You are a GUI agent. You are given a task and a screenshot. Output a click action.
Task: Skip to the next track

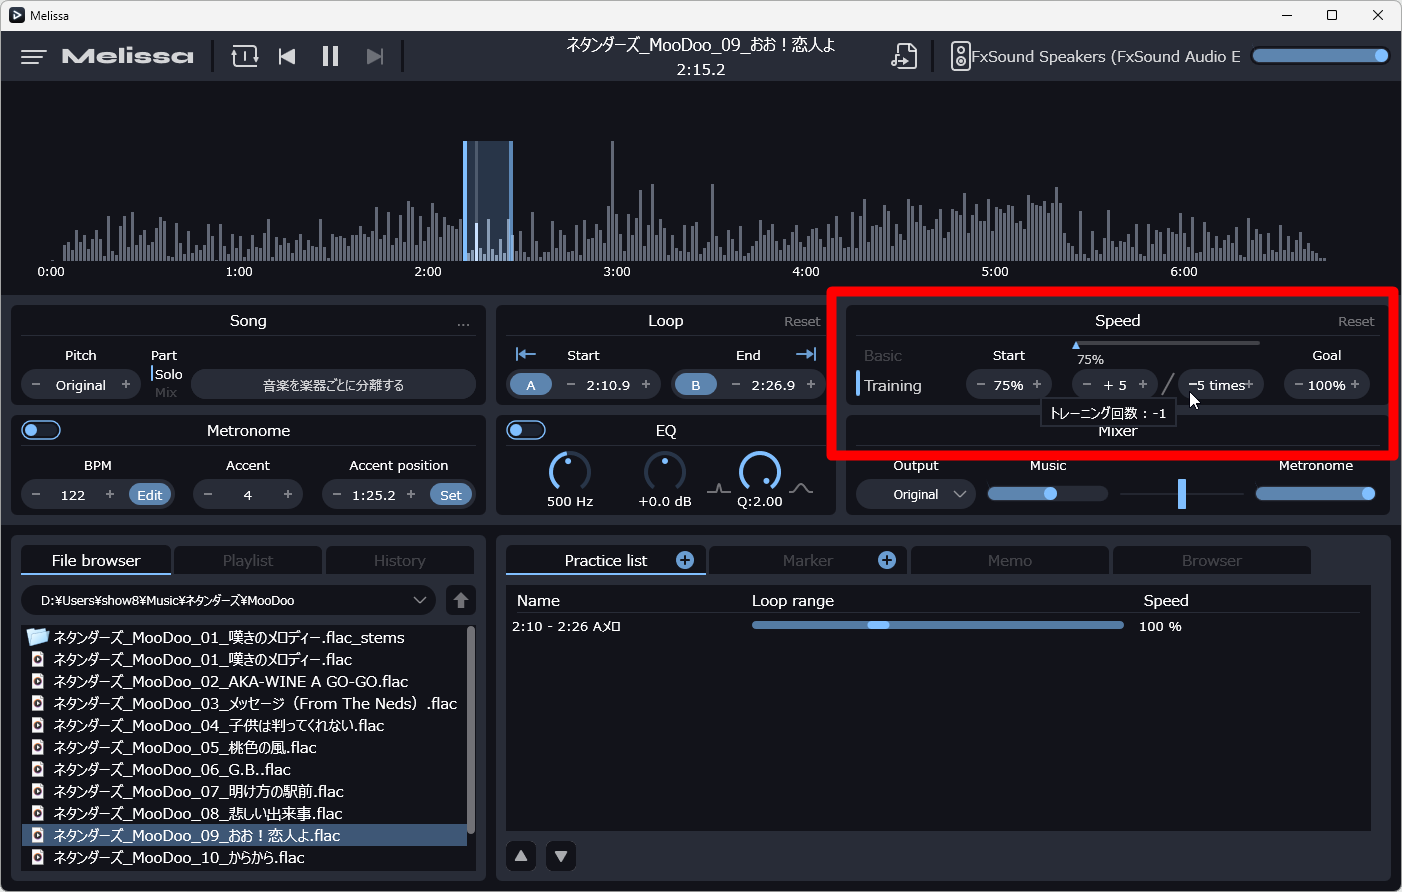coord(375,57)
